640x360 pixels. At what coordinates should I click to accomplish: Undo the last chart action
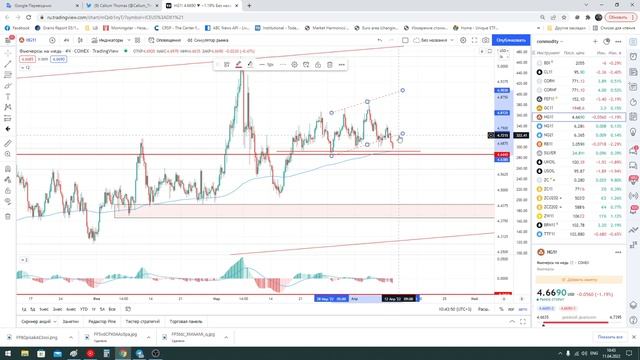click(380, 40)
